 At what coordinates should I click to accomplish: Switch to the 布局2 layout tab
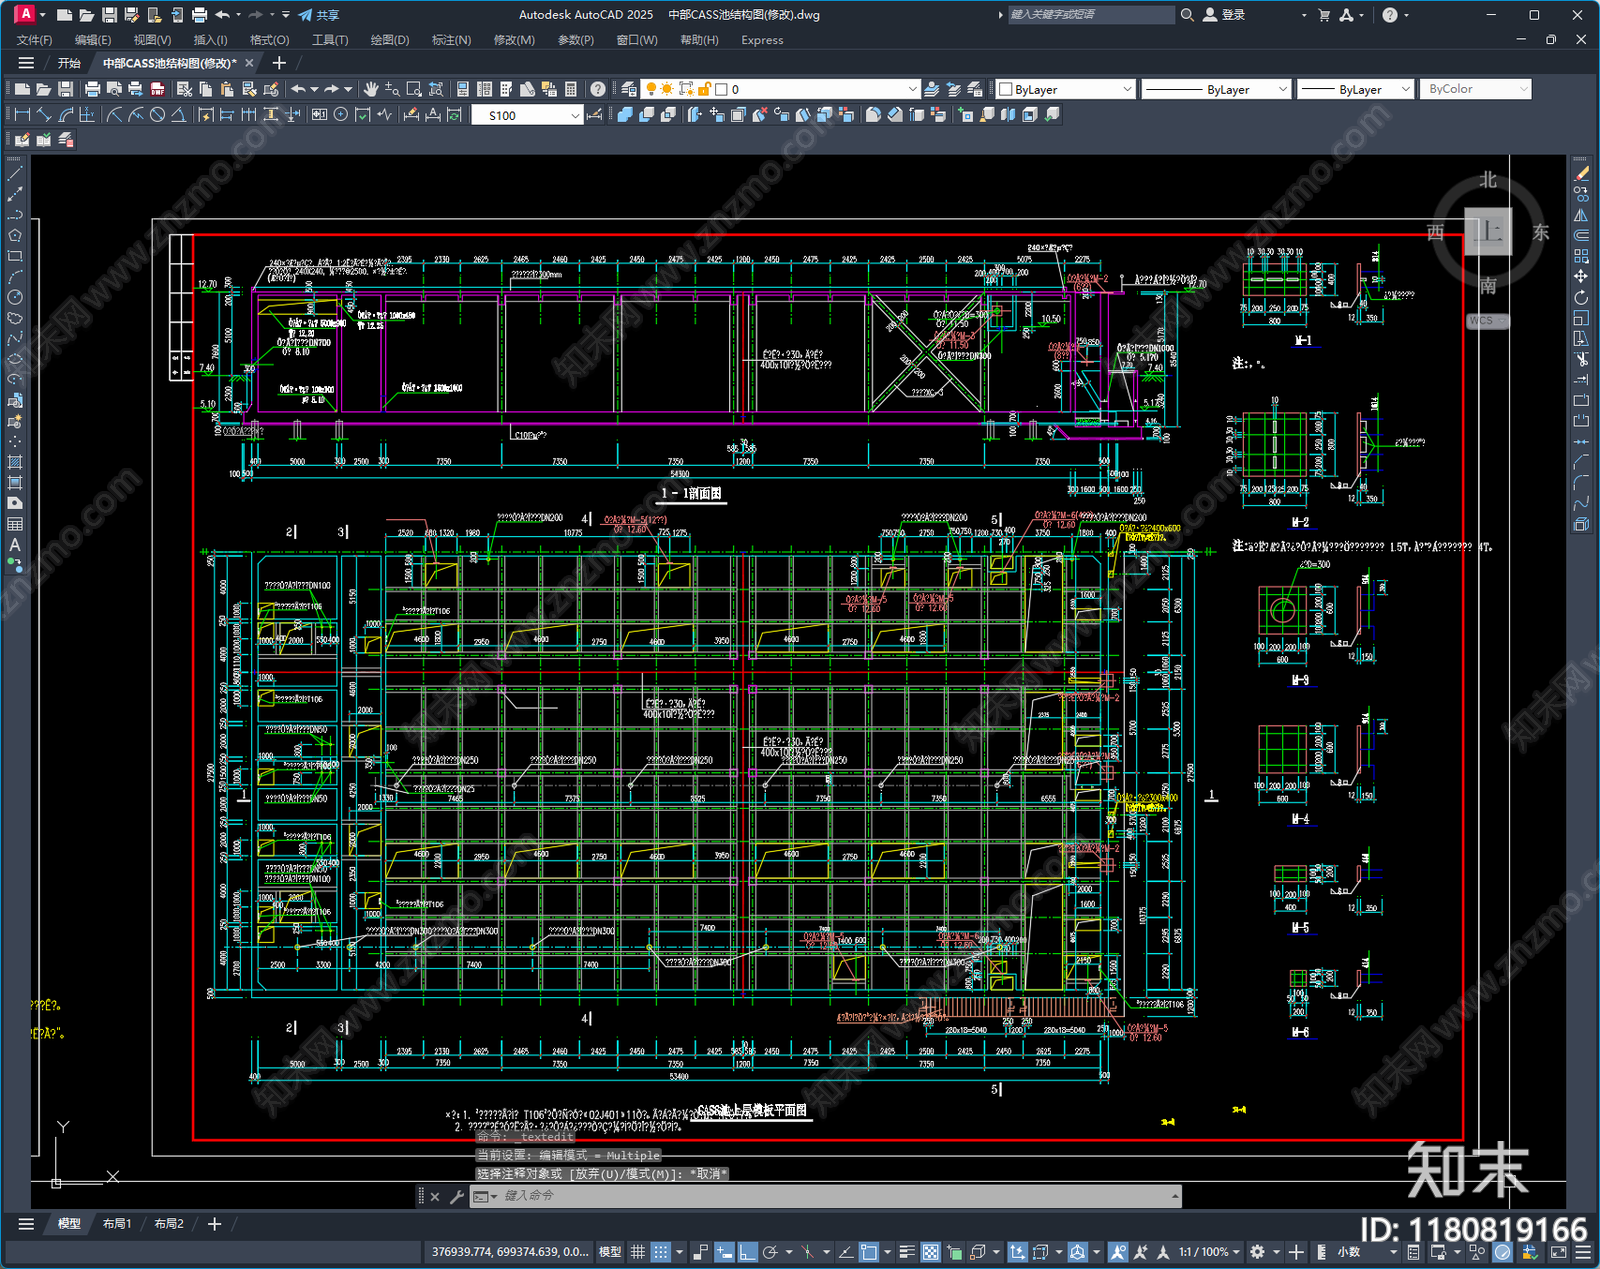169,1223
